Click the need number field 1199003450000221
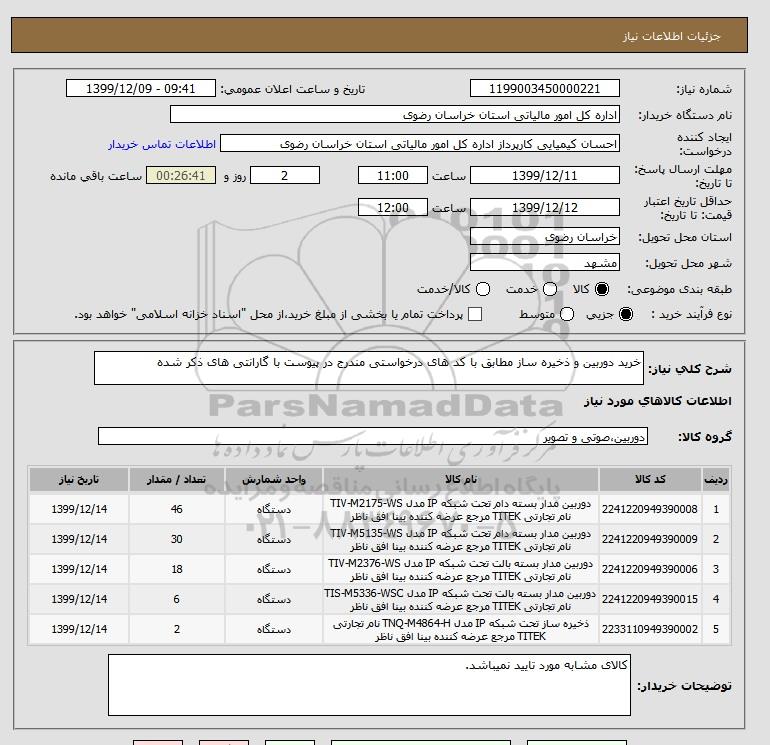This screenshot has width=770, height=745. coord(545,88)
